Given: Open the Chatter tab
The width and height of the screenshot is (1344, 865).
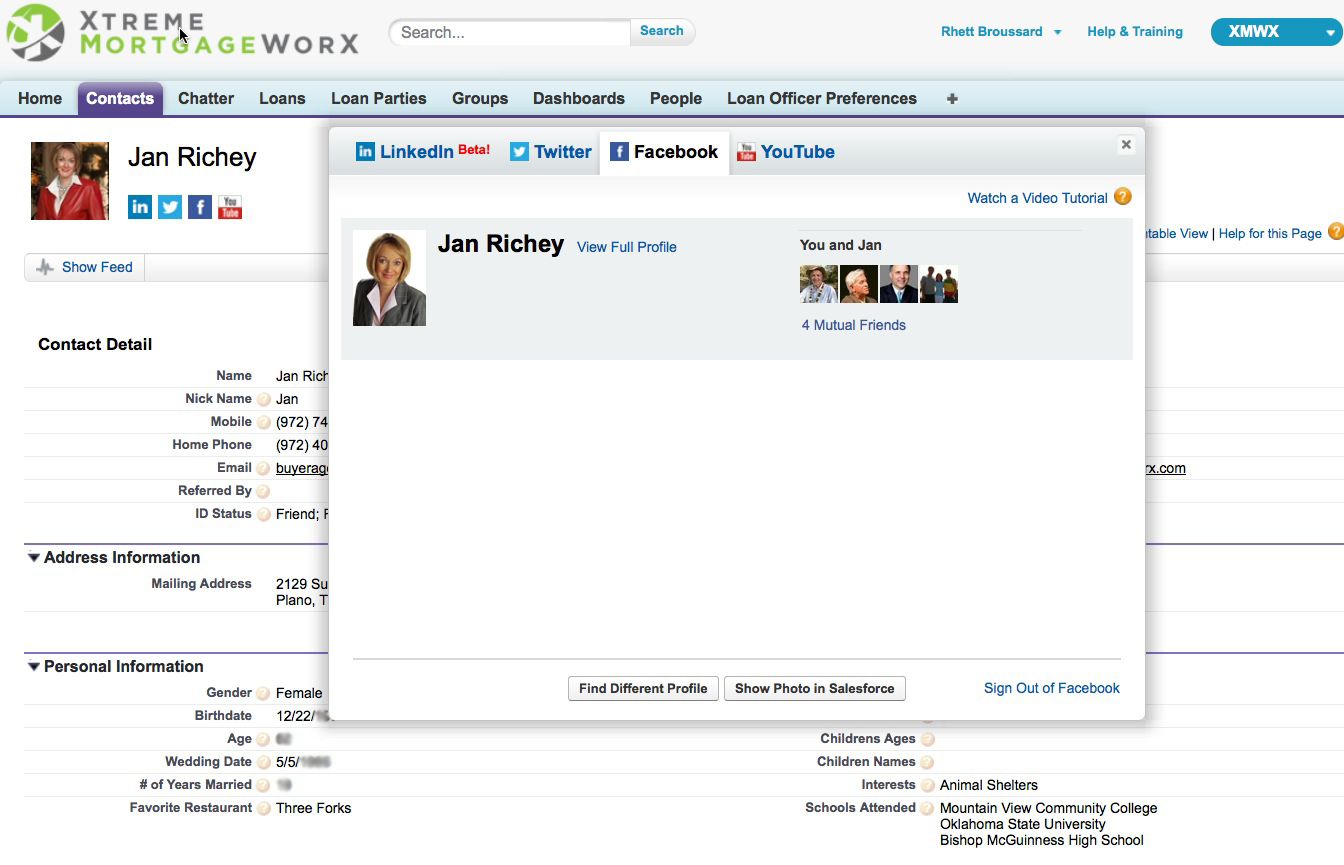Looking at the screenshot, I should tap(206, 98).
